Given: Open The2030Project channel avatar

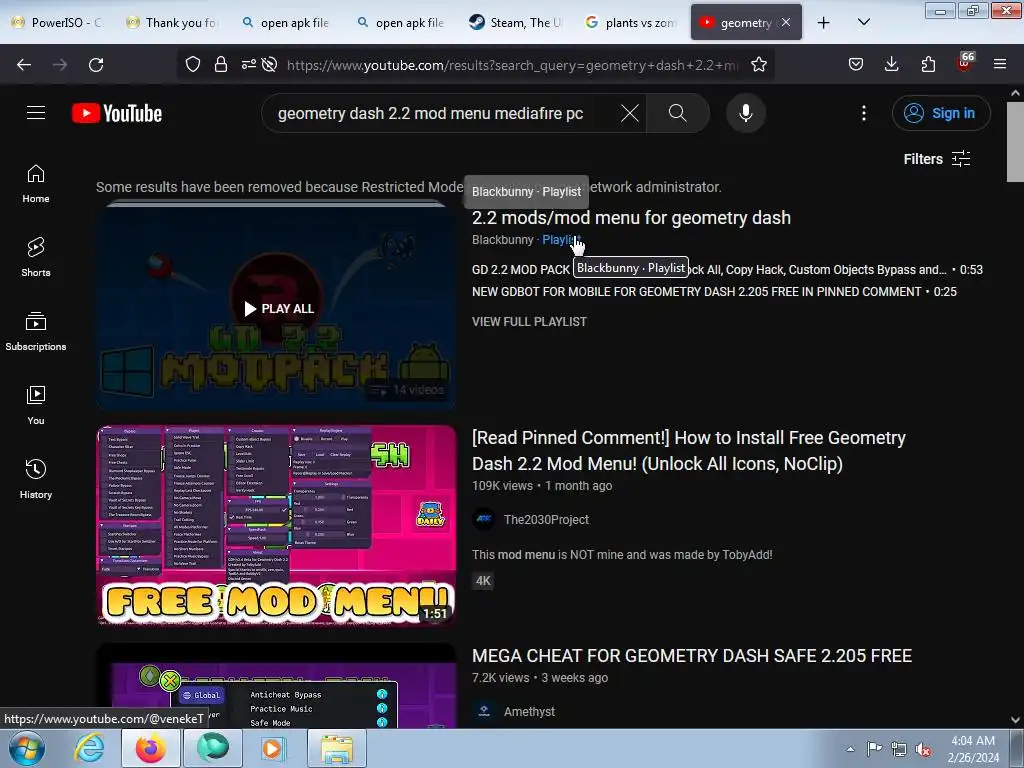Looking at the screenshot, I should pos(484,520).
